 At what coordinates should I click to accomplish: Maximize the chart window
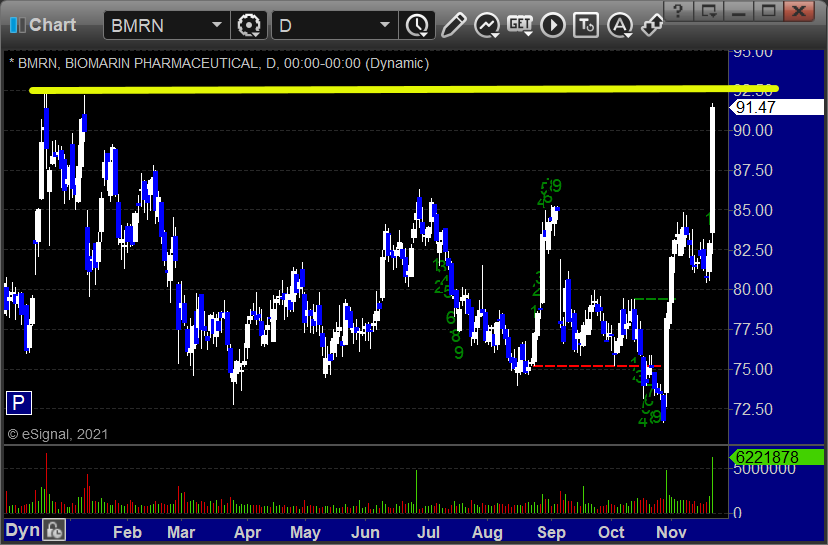(x=768, y=11)
